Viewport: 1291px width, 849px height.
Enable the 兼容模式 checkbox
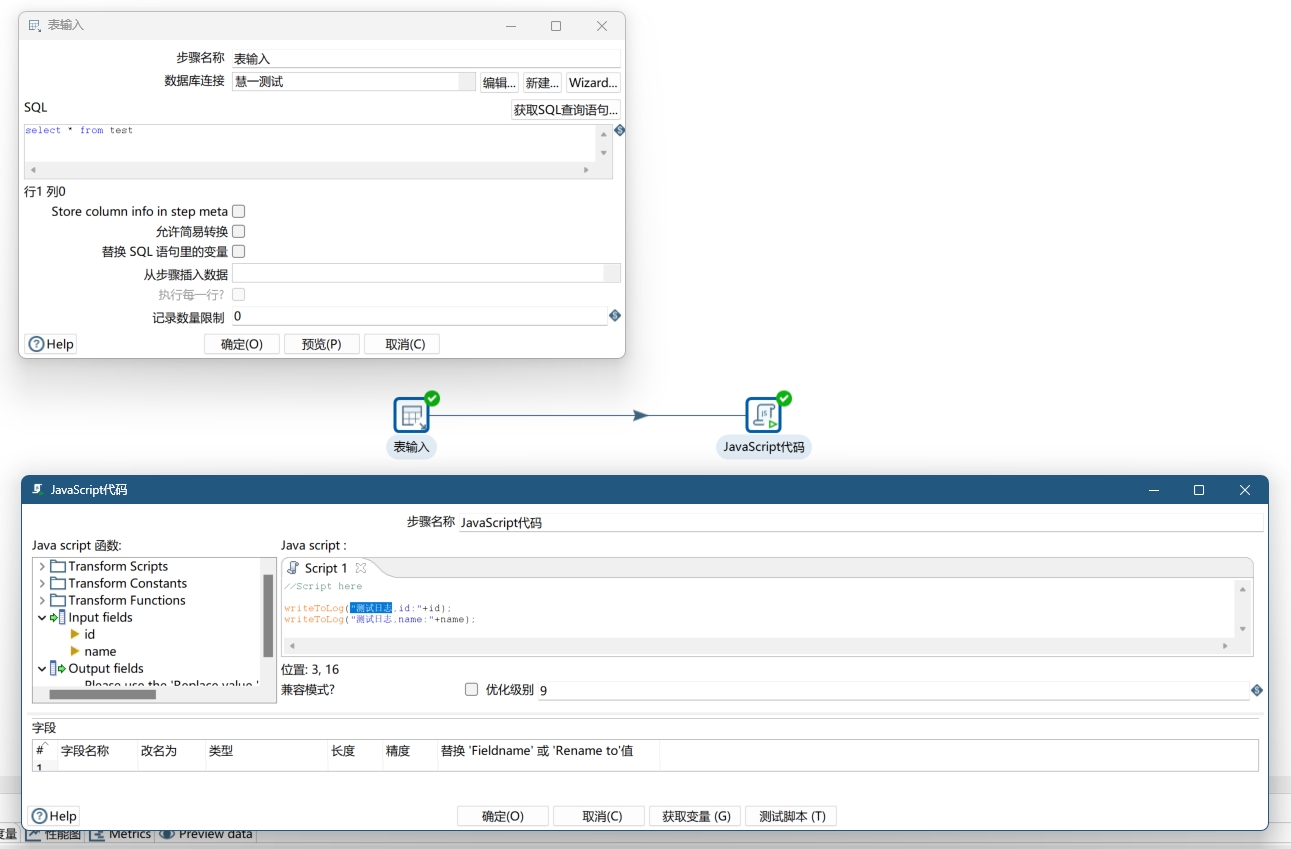click(x=472, y=689)
